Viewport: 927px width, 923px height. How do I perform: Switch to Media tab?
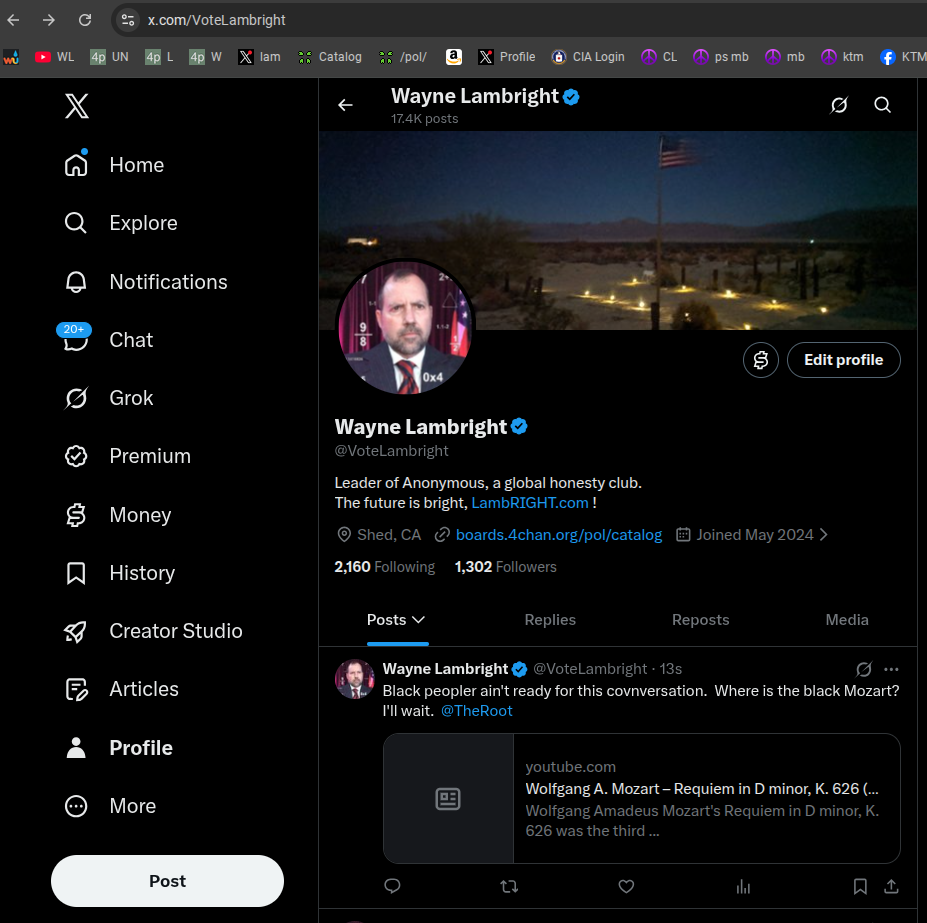(x=847, y=620)
